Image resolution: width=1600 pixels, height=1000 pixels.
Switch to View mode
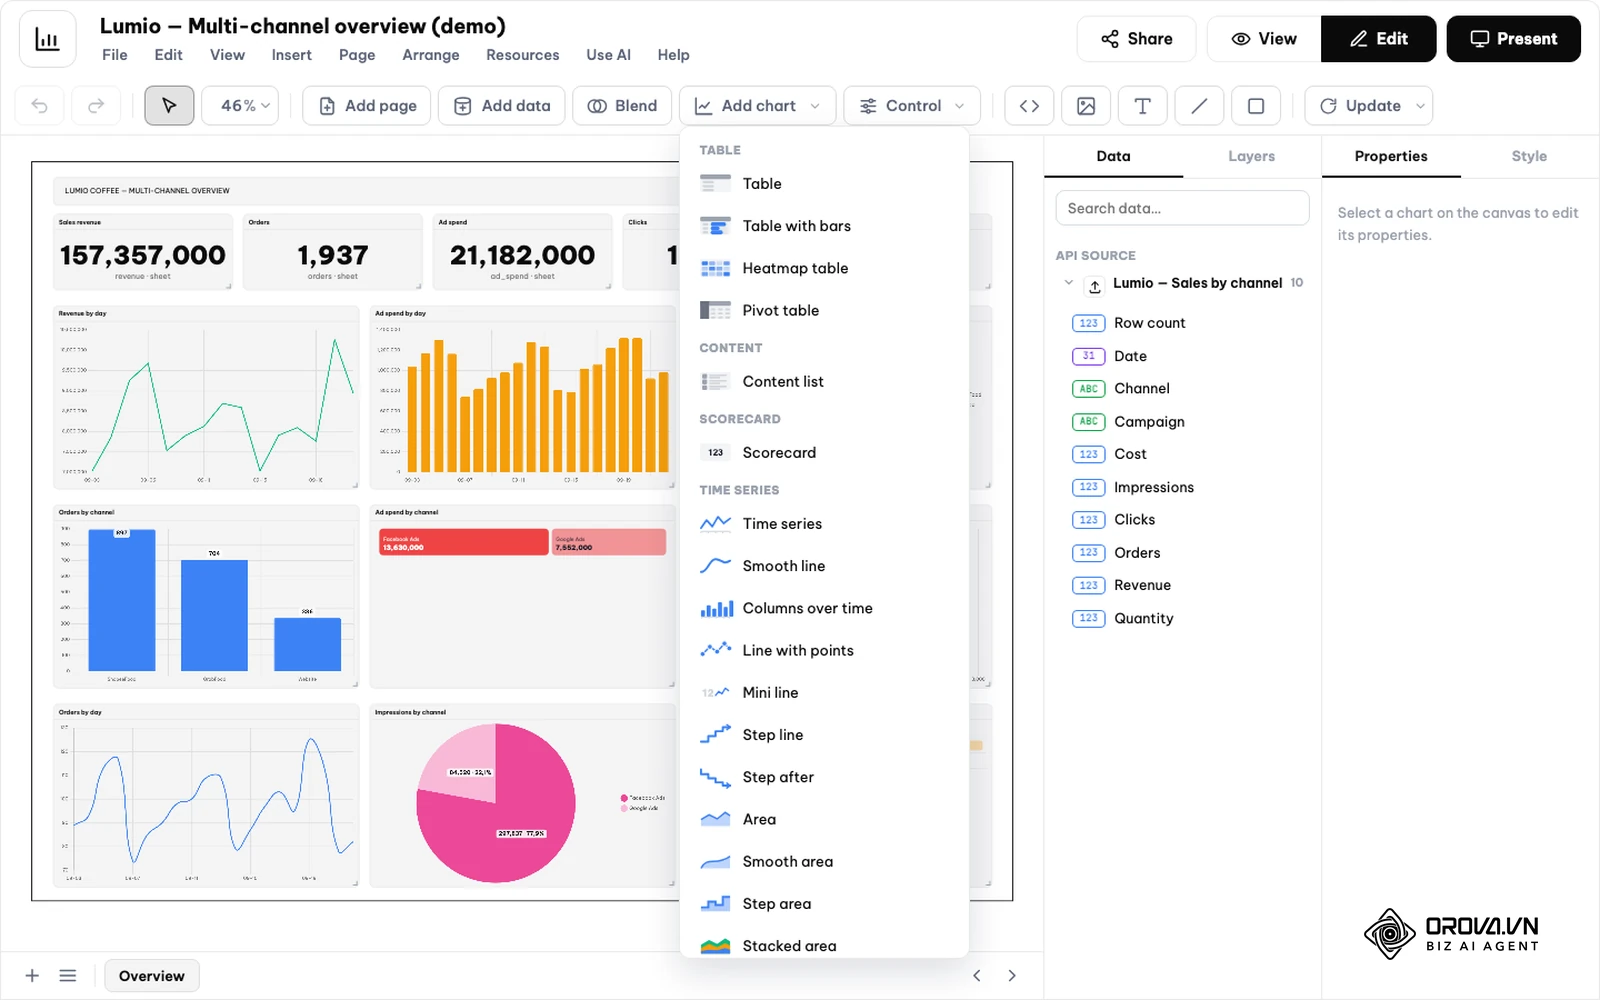point(1264,39)
